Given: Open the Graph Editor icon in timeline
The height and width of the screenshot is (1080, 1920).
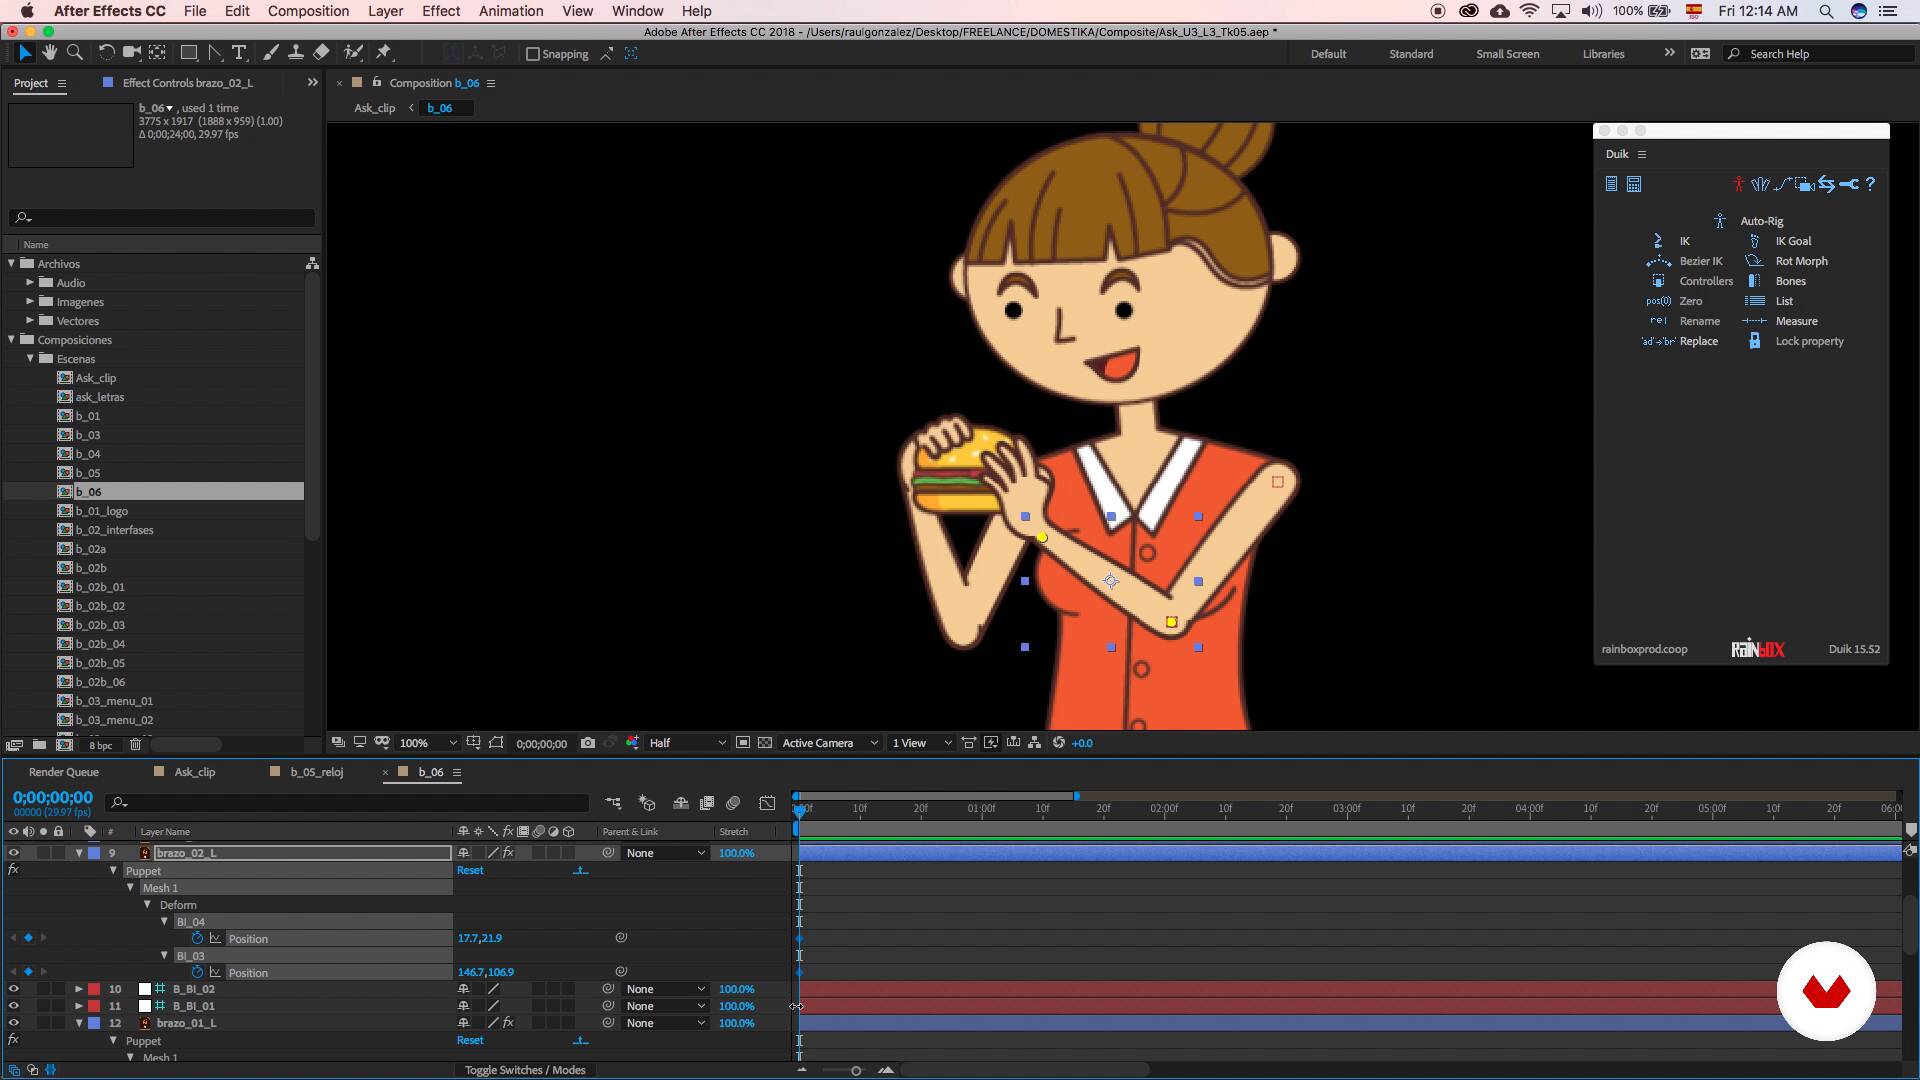Looking at the screenshot, I should pyautogui.click(x=767, y=803).
